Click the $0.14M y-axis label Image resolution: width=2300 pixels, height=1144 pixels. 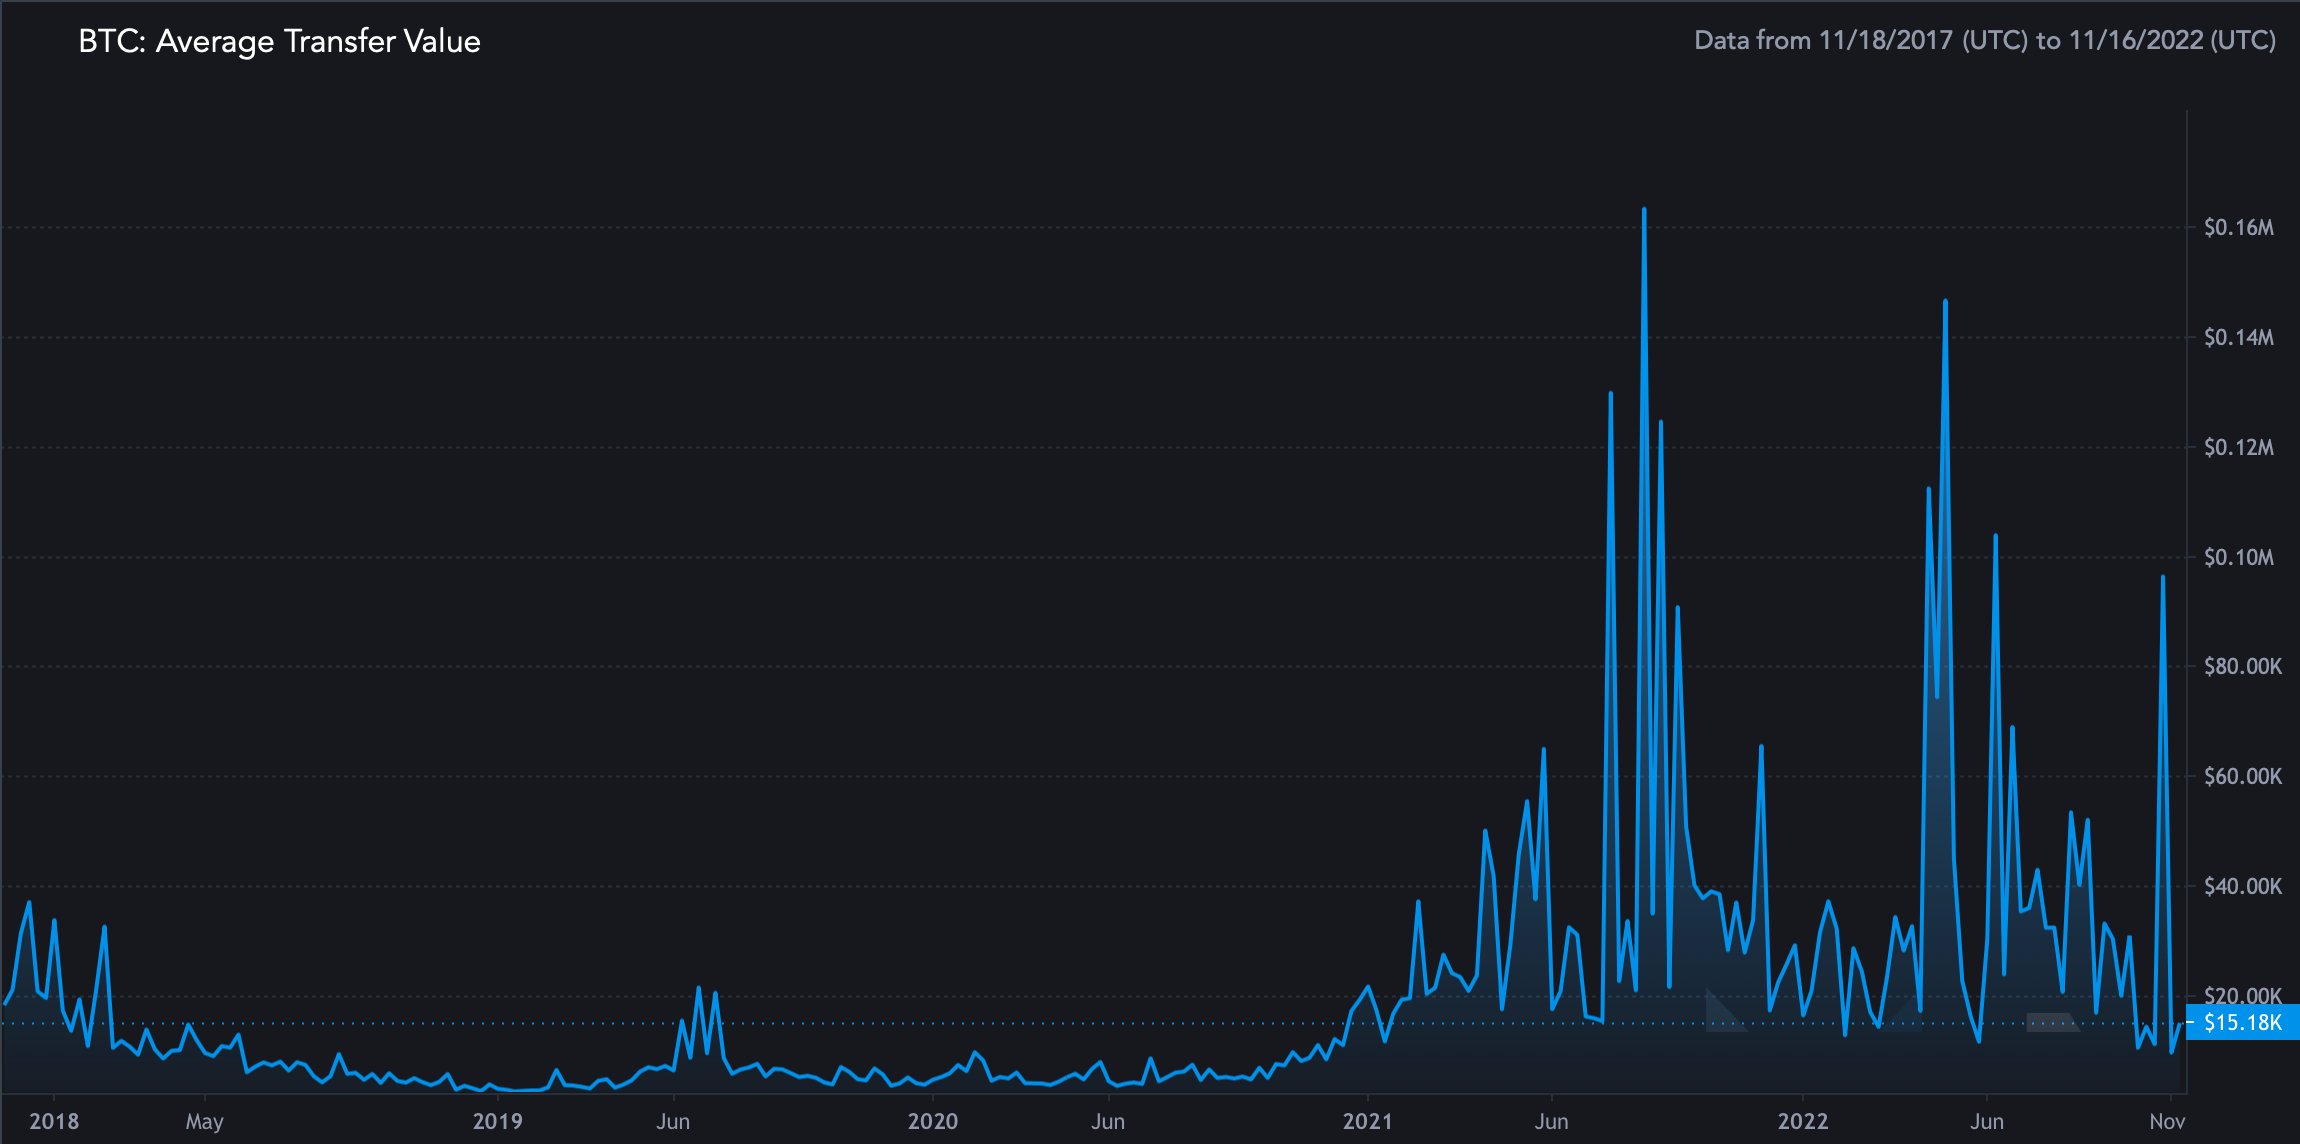(2238, 338)
